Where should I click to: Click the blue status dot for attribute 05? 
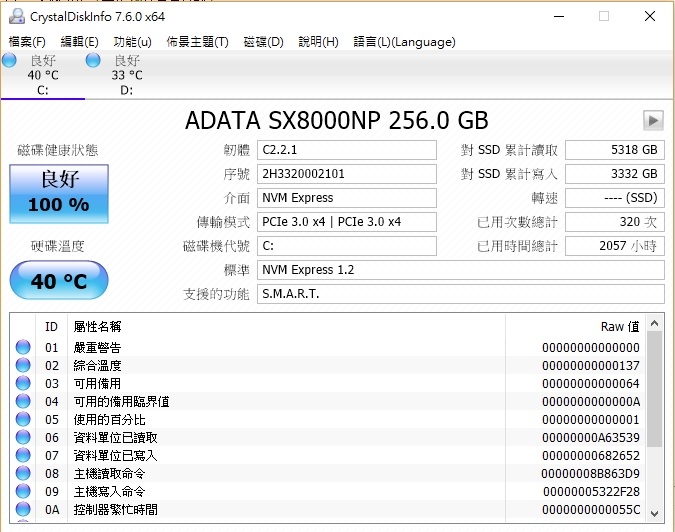[x=23, y=419]
